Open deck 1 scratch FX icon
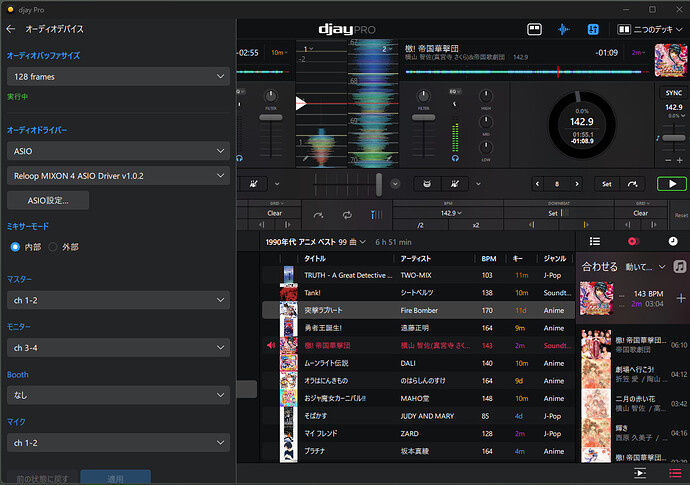This screenshot has width=690, height=485. [253, 184]
